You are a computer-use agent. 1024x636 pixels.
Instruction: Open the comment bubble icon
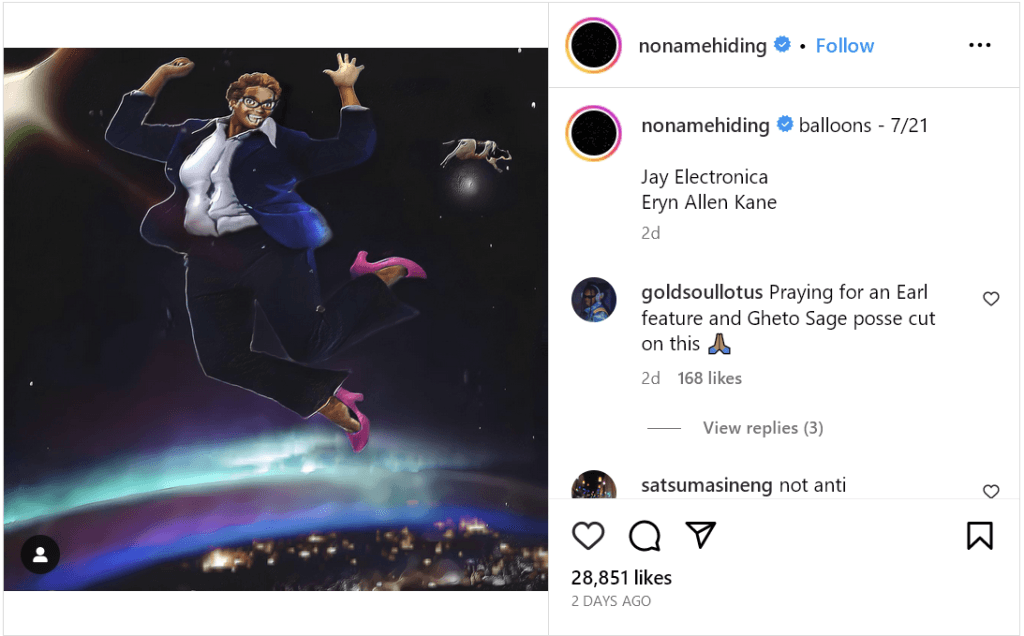click(644, 536)
